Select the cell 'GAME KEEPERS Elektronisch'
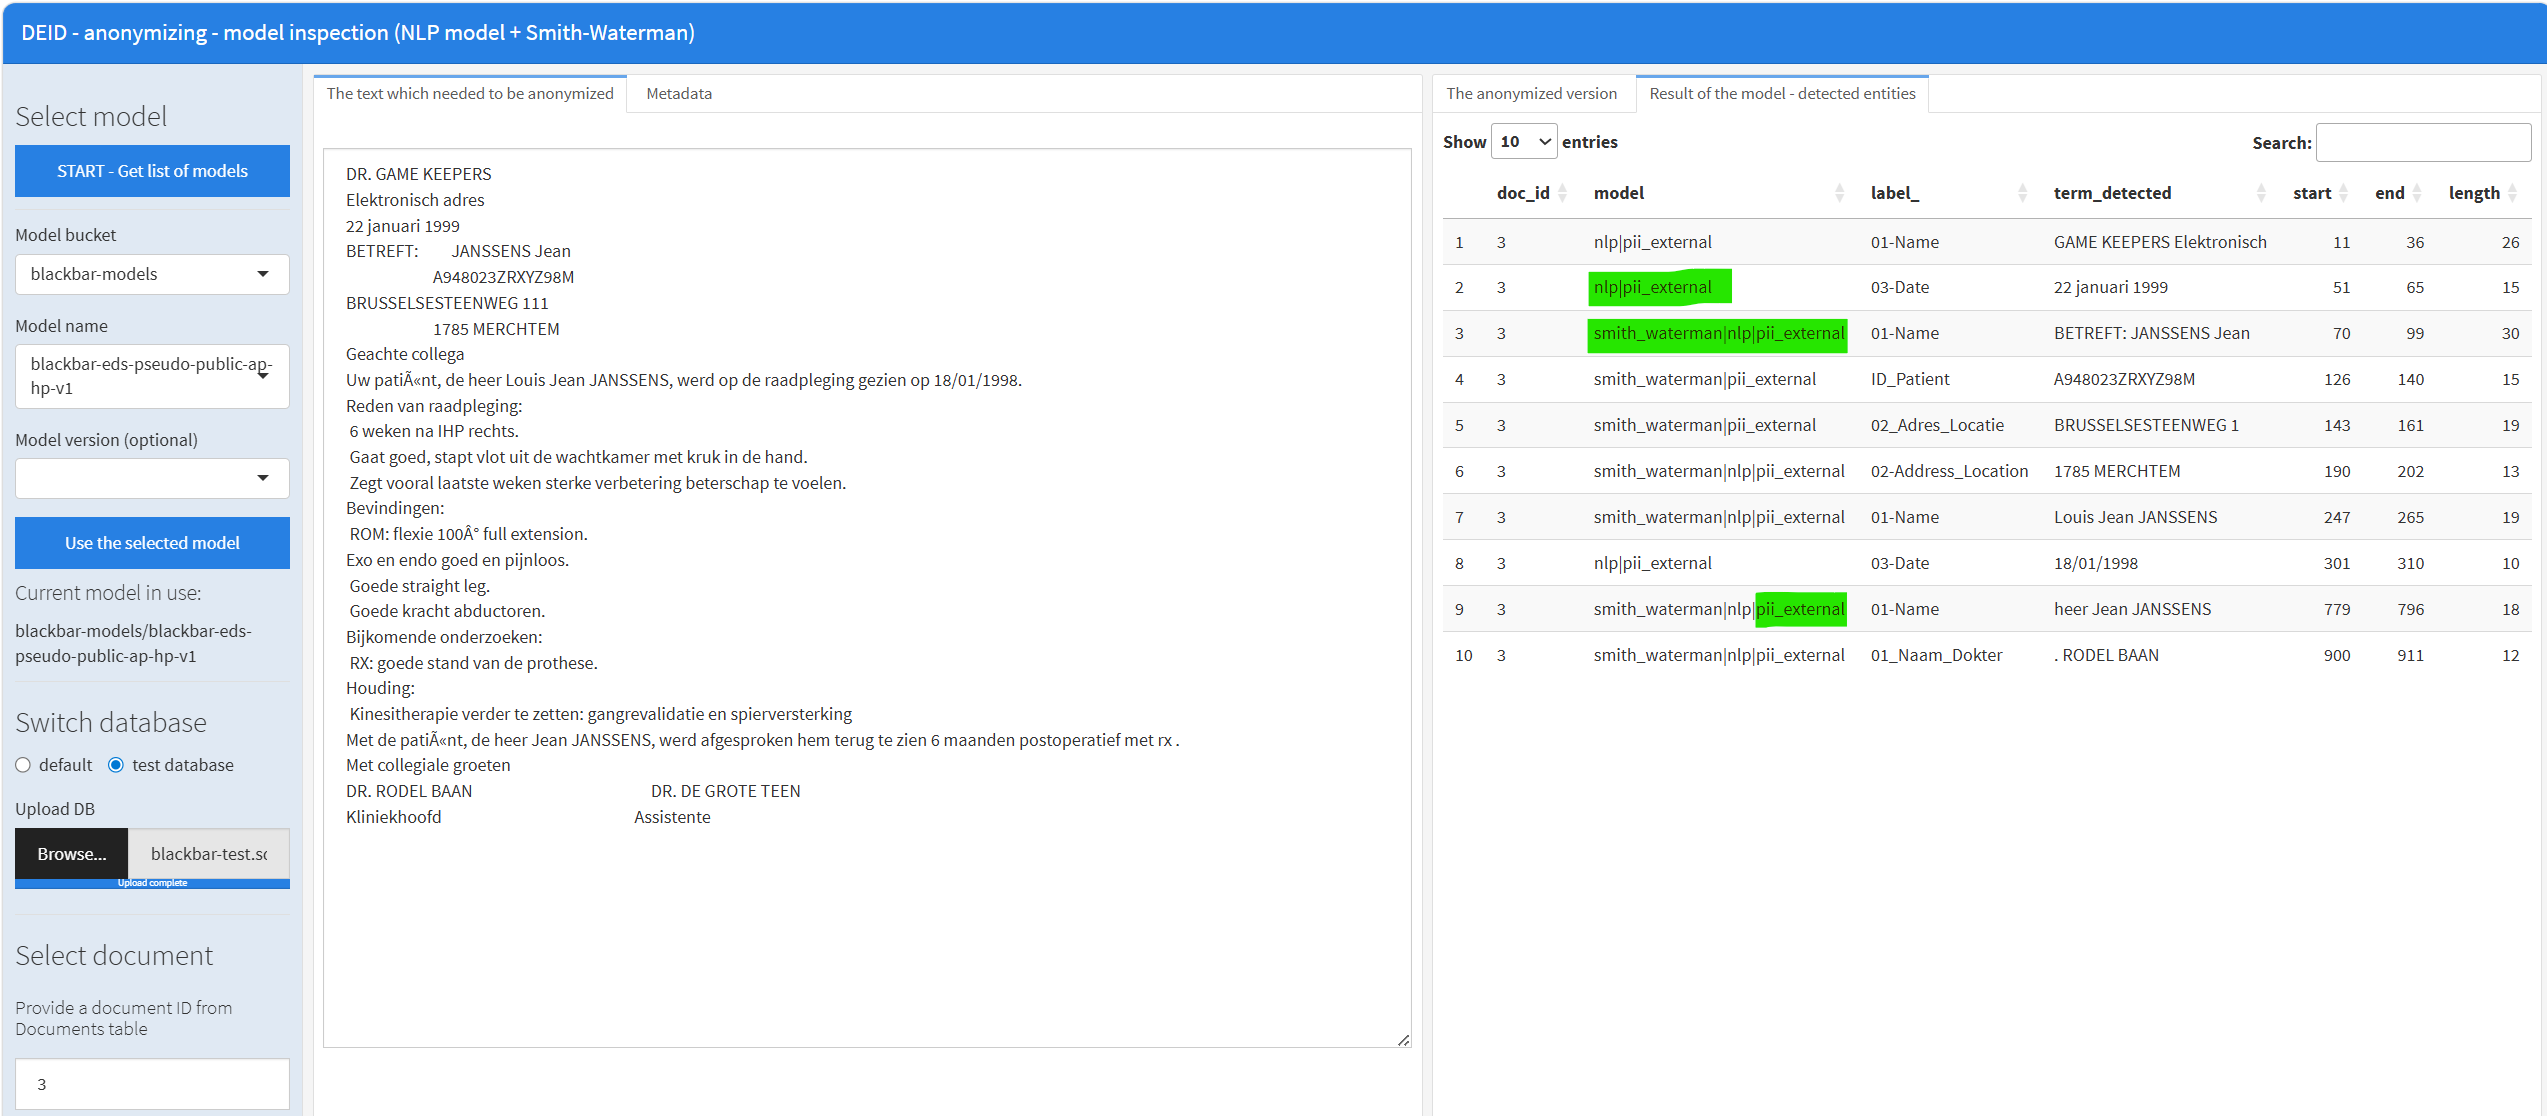Viewport: 2547px width, 1116px height. 2160,242
